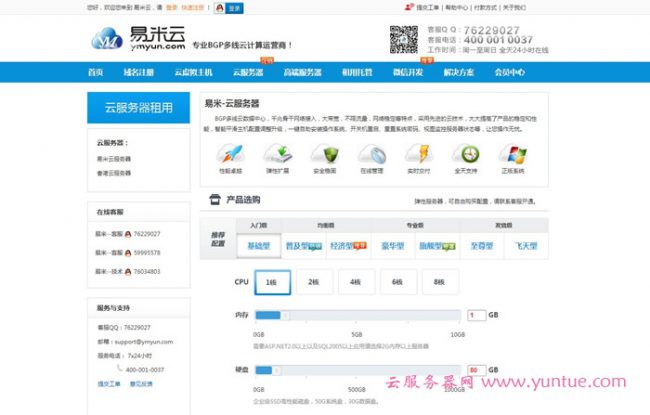
Task: Click the 安全稳固 shield cloud icon
Action: click(325, 155)
